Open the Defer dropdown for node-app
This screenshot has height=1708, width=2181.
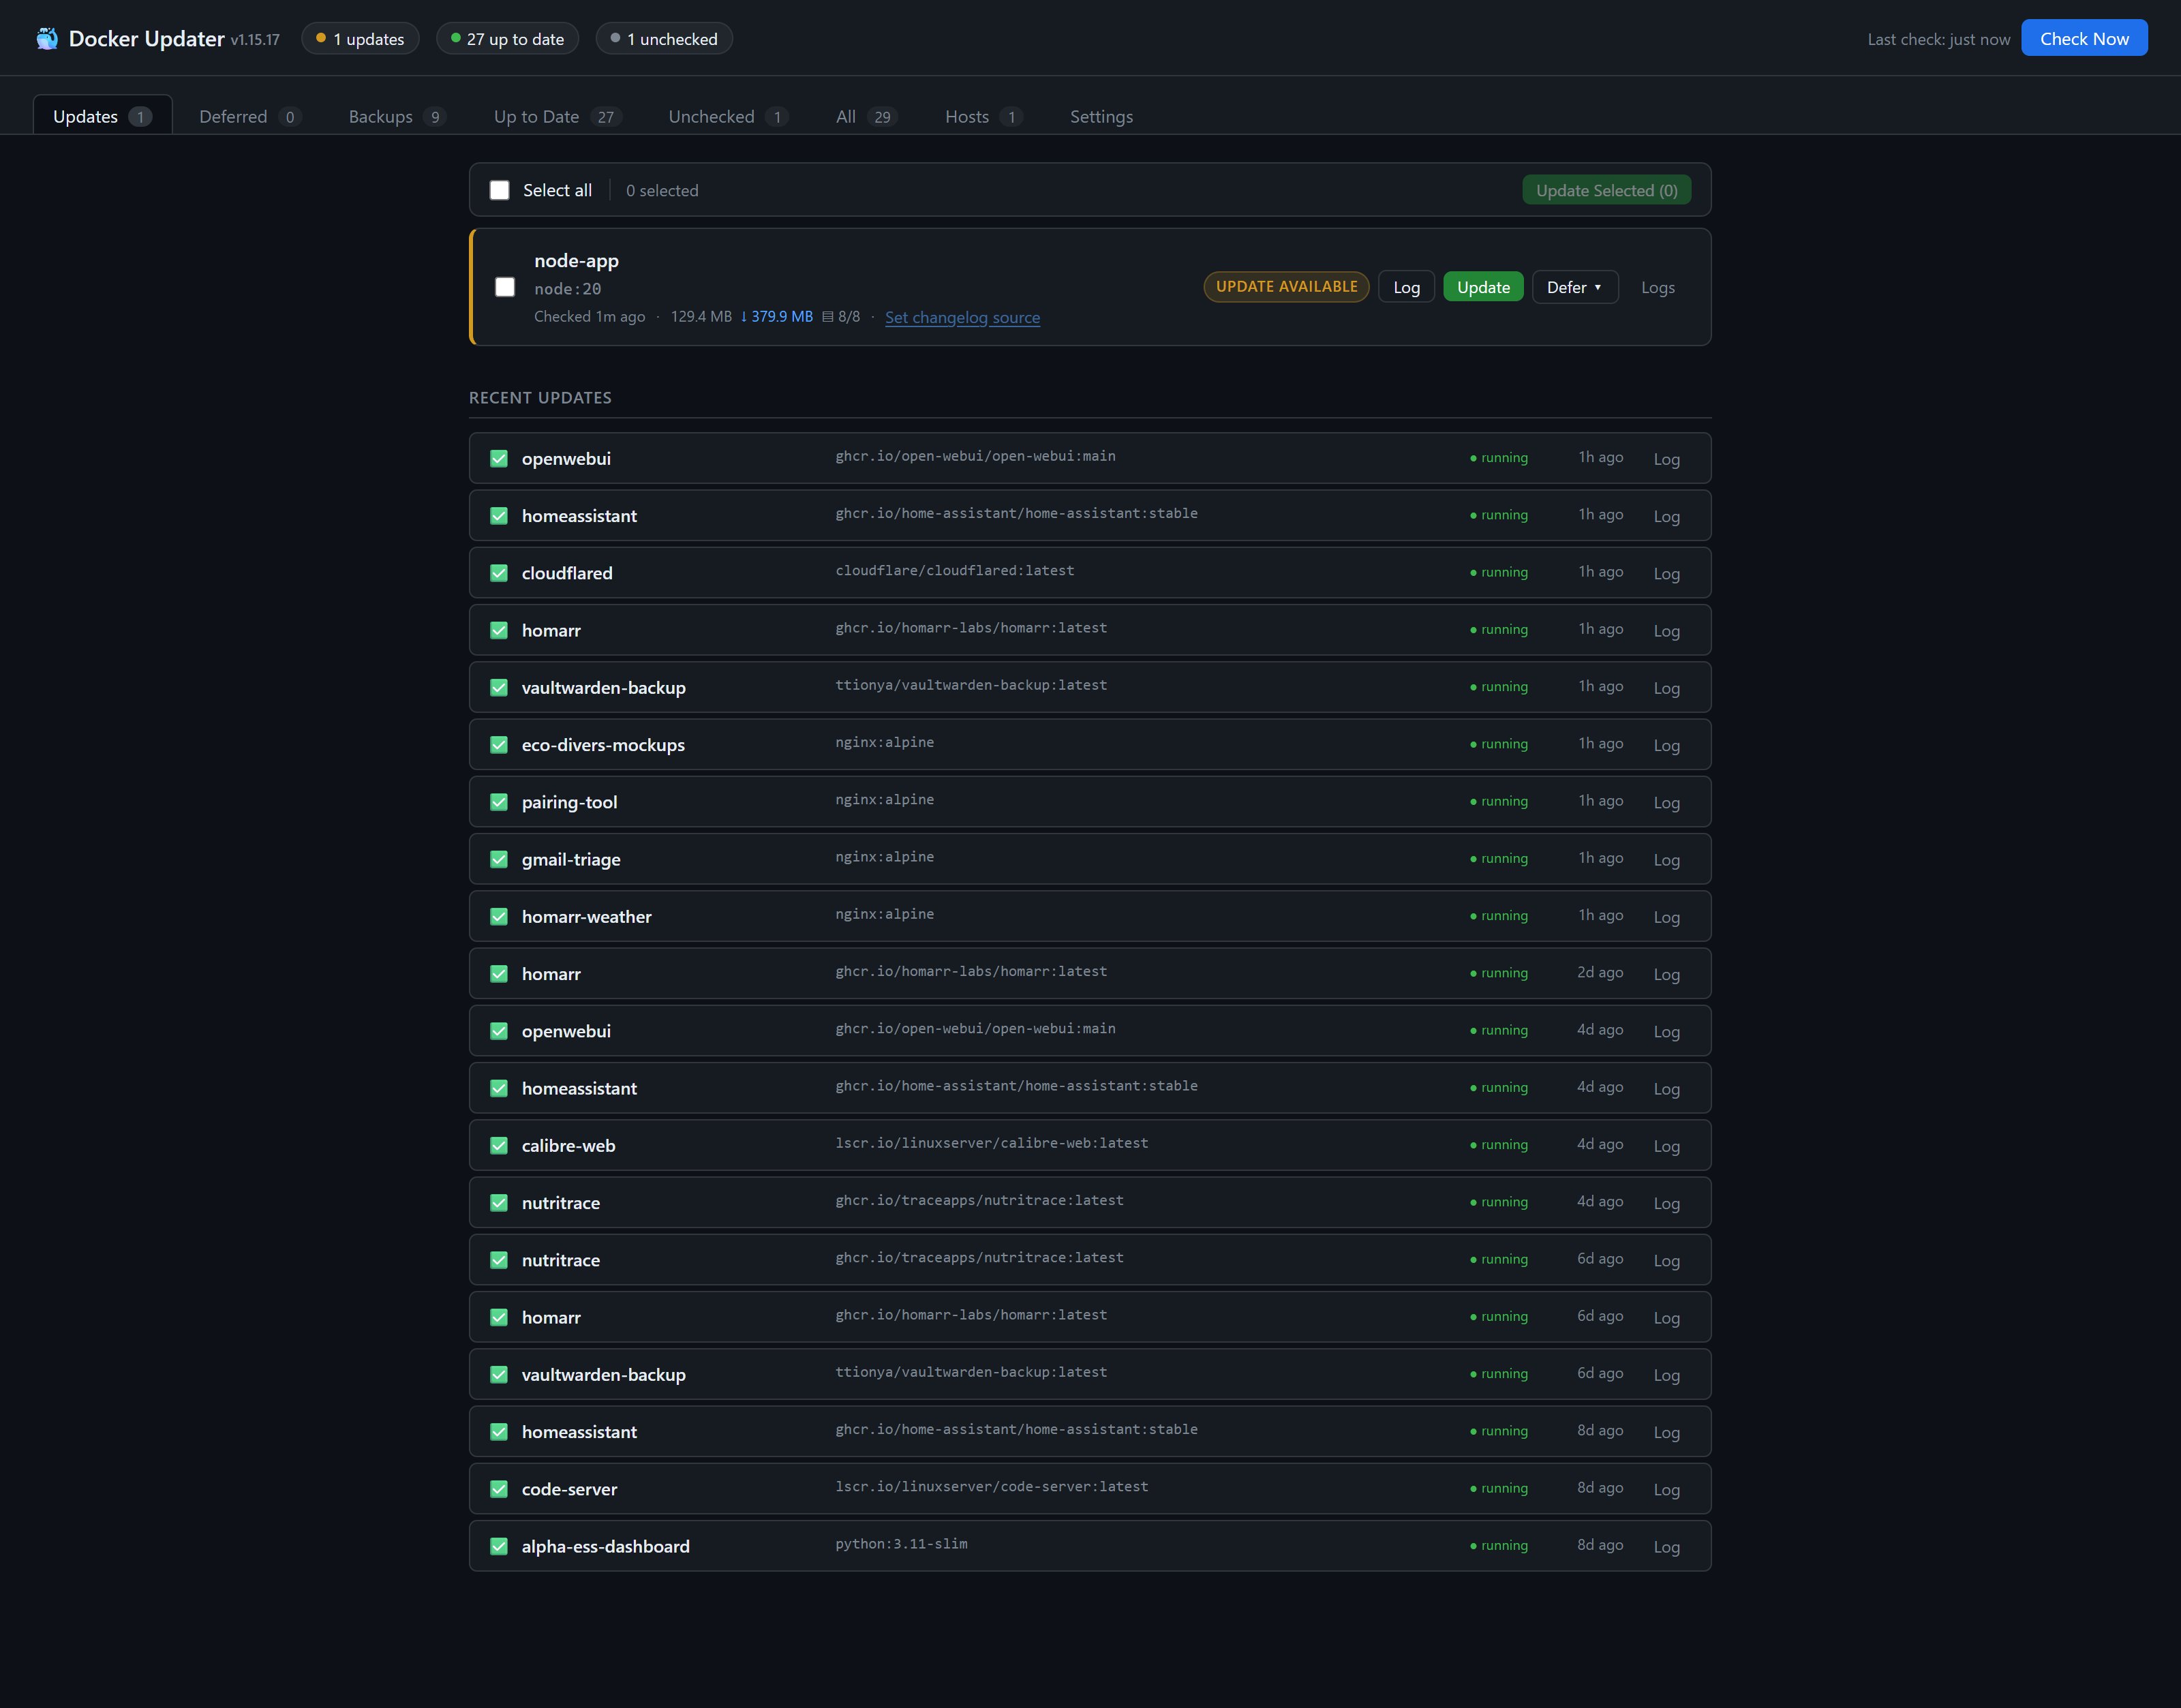pos(1575,287)
